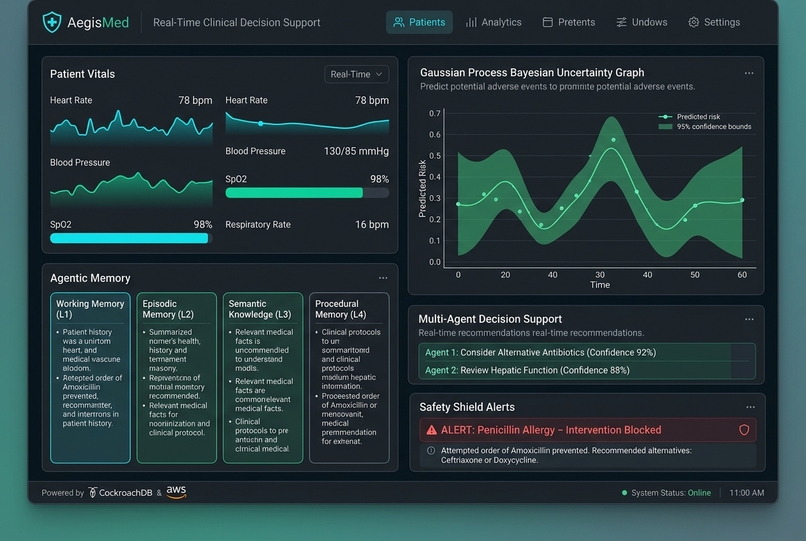806x541 pixels.
Task: Click the CockroachDB logo icon
Action: point(93,493)
